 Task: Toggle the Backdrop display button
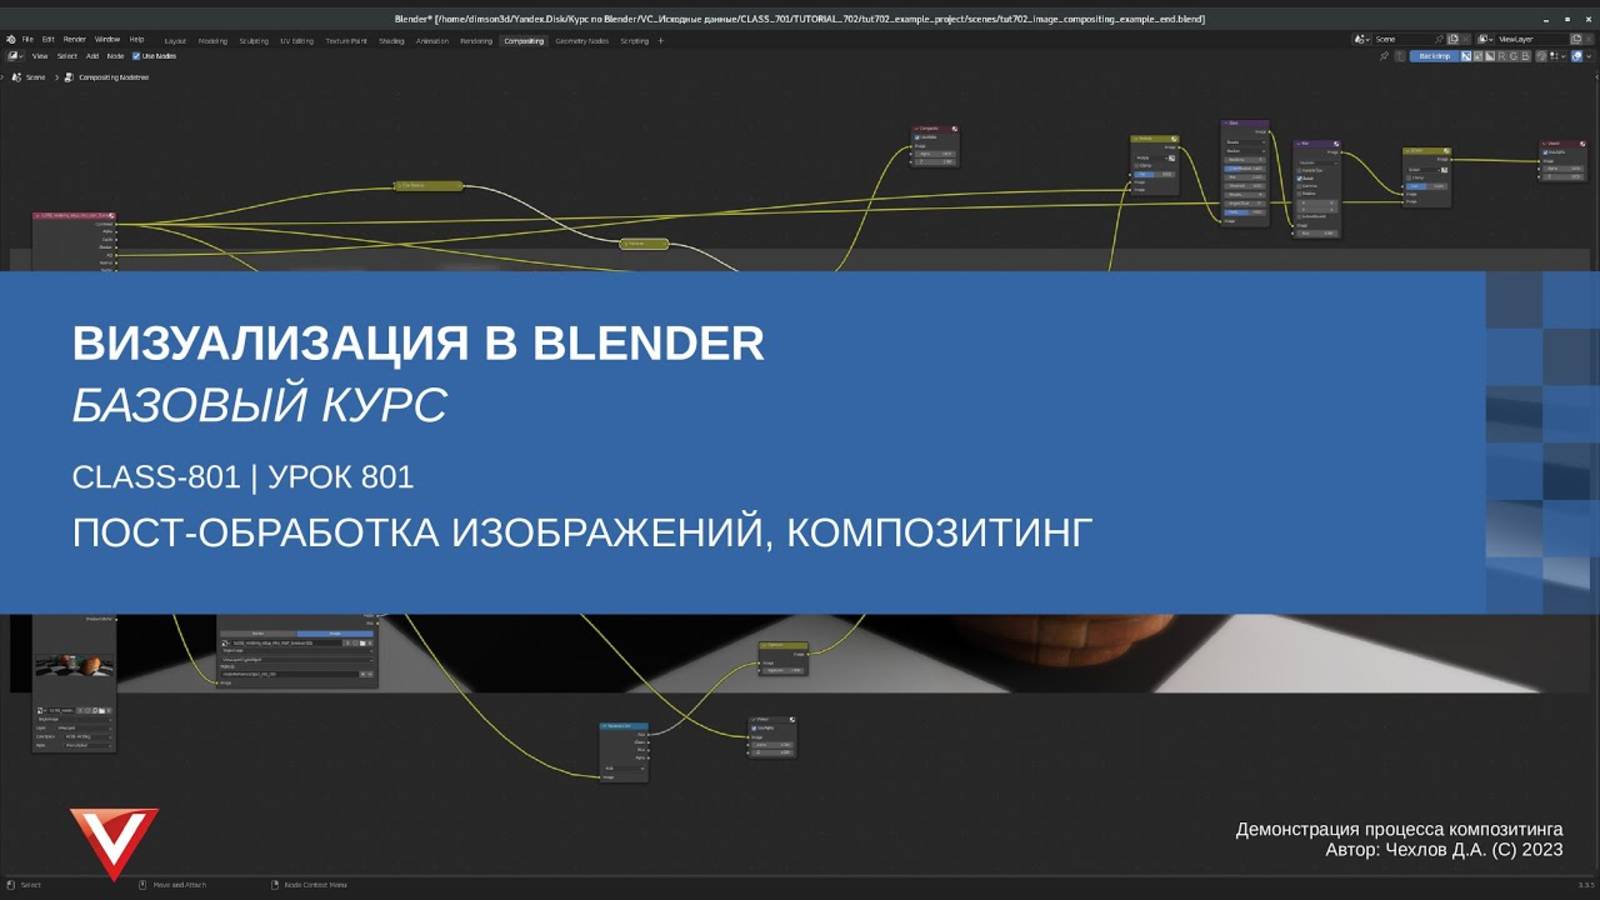pos(1434,57)
